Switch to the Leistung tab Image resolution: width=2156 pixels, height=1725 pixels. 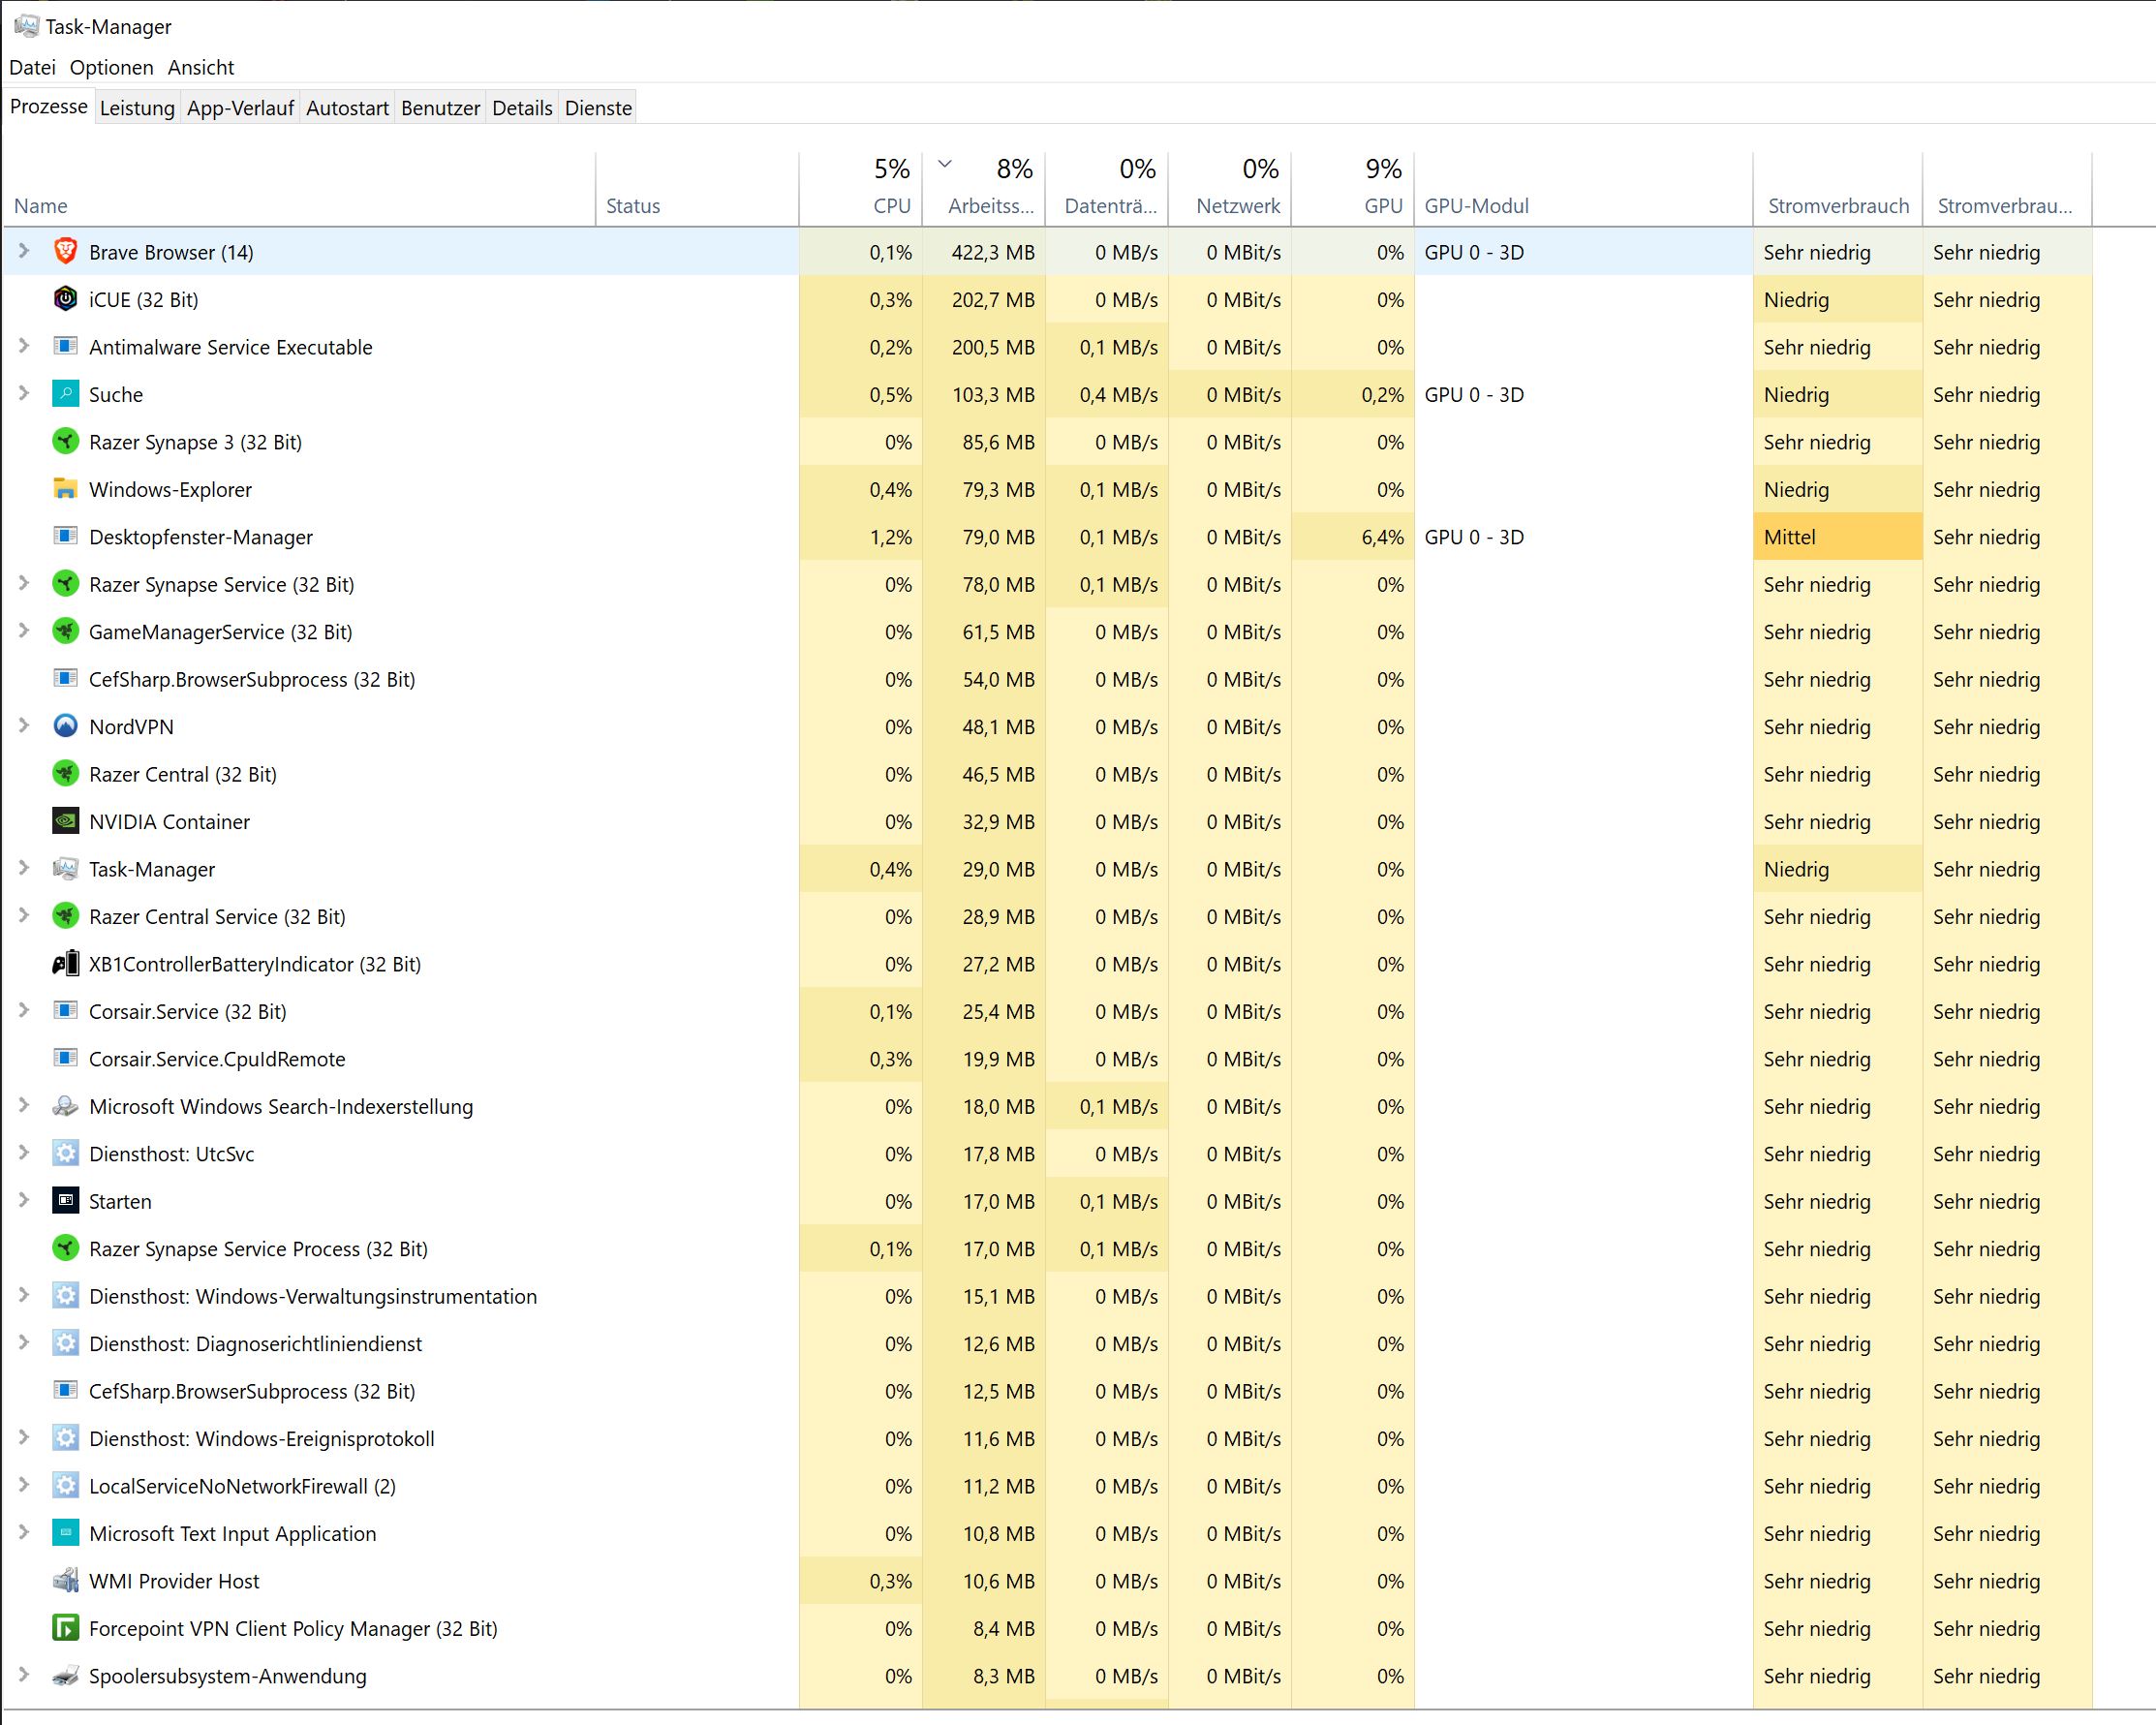(x=137, y=108)
